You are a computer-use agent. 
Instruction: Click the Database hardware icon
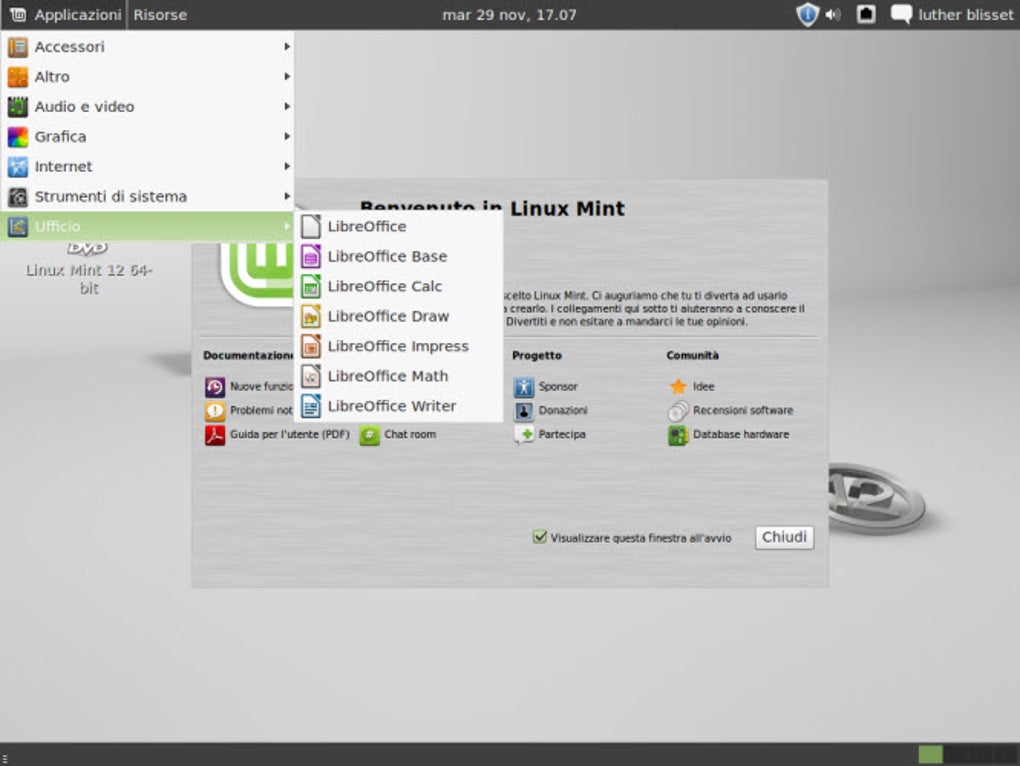[678, 435]
